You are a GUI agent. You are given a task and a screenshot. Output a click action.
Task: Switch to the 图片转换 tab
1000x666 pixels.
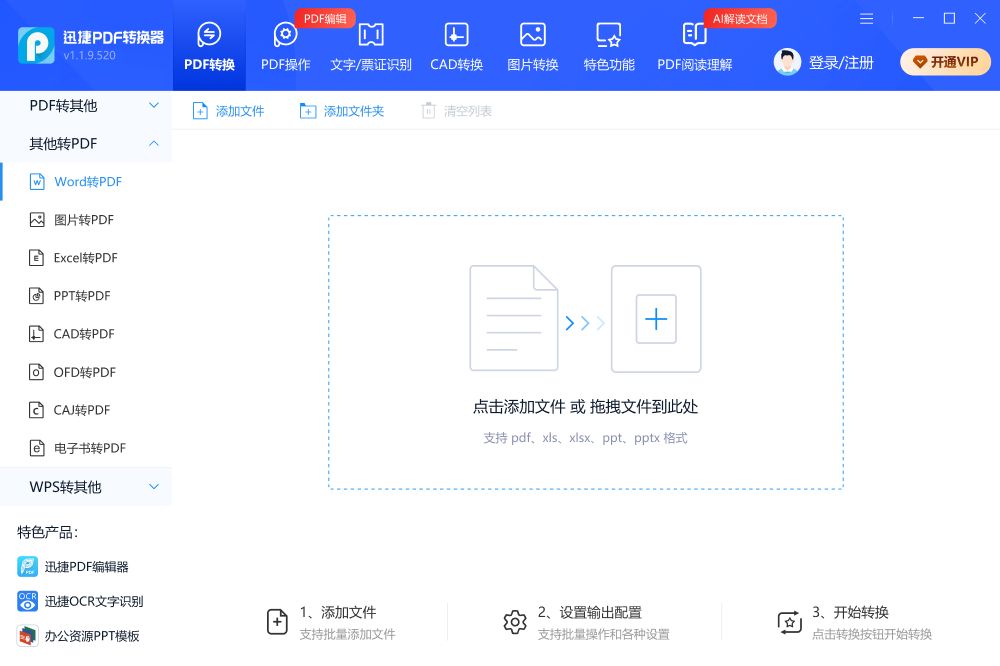click(x=532, y=45)
